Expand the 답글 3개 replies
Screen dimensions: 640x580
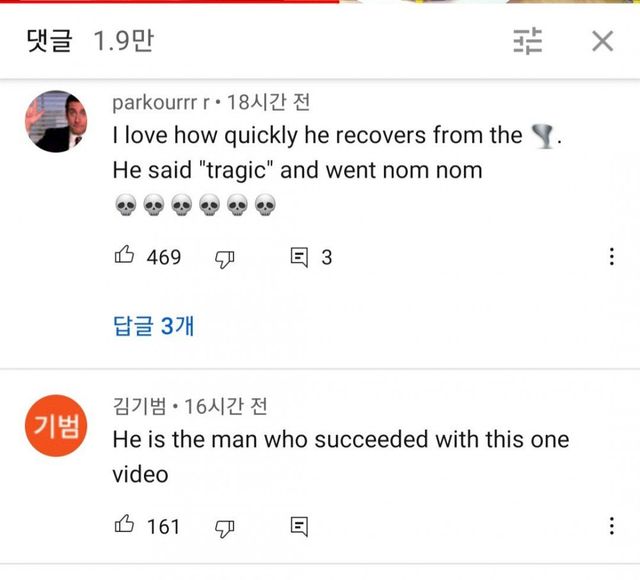153,326
